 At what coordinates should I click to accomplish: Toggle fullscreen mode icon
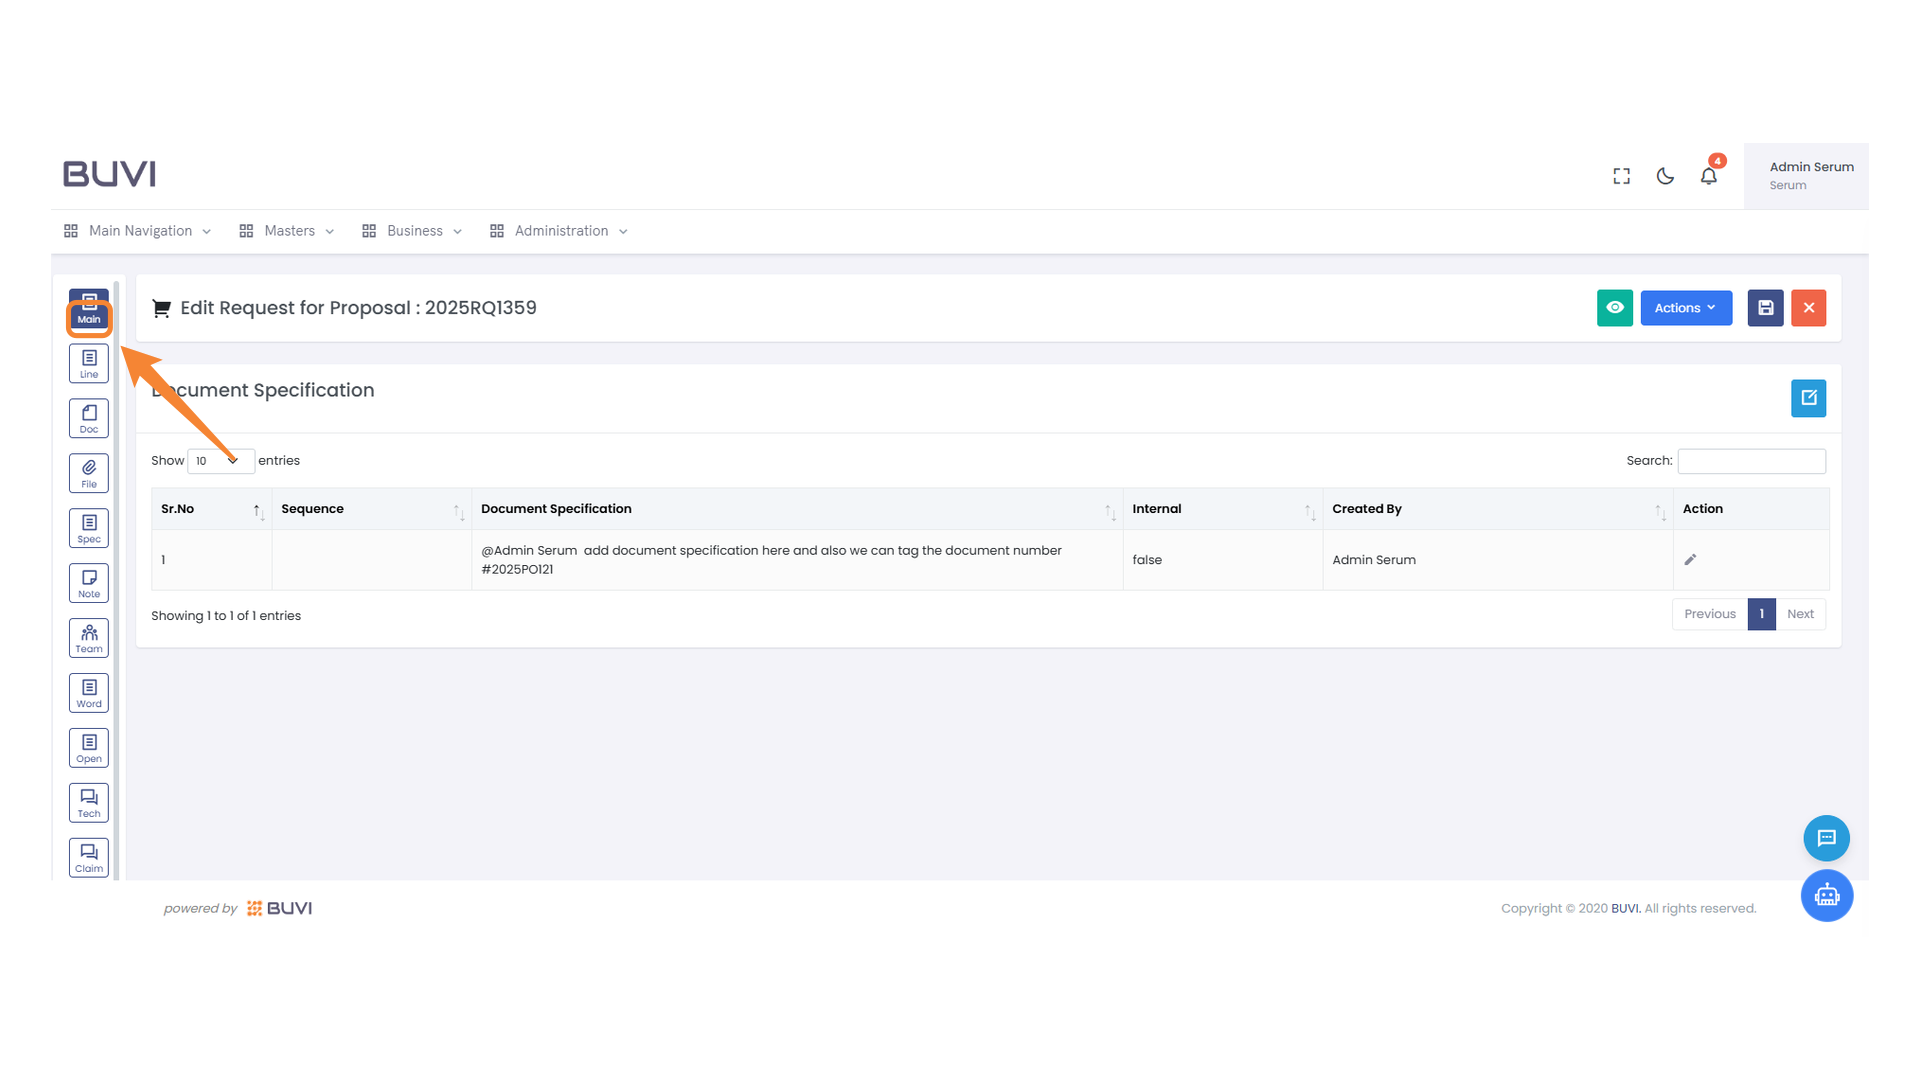[x=1621, y=176]
